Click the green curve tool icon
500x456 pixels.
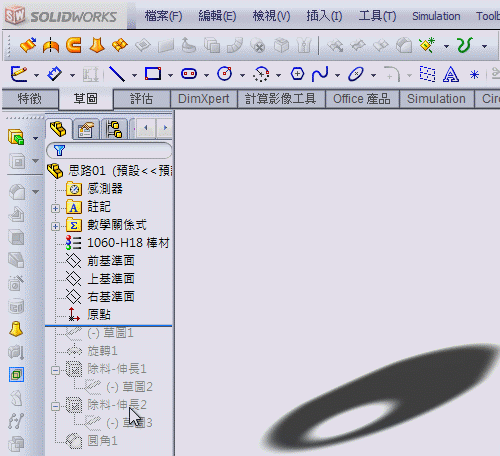point(465,45)
